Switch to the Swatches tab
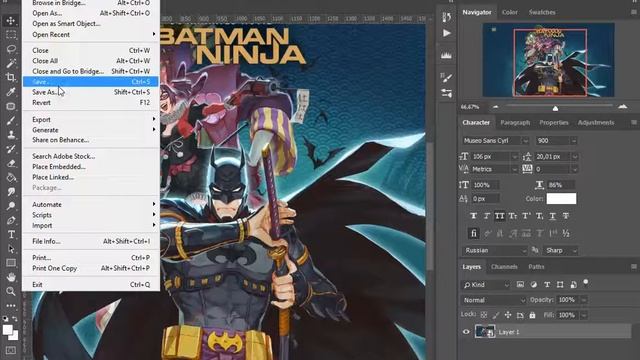The image size is (640, 360). [542, 12]
